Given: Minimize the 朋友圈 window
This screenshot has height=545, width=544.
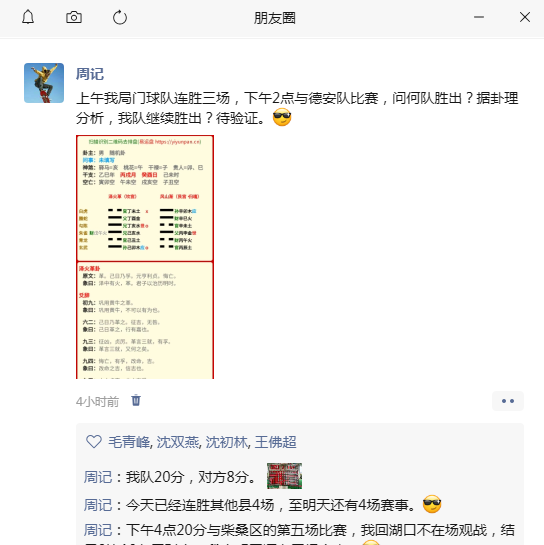Looking at the screenshot, I should click(x=479, y=17).
